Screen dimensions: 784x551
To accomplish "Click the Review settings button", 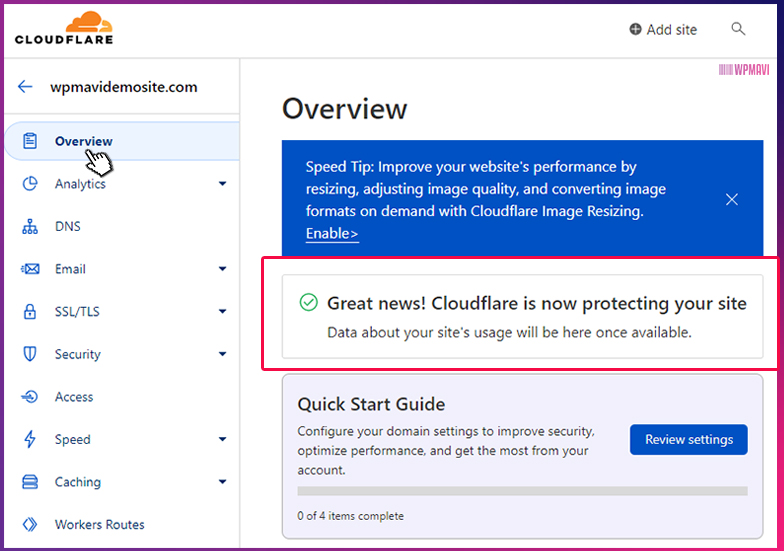I will pos(688,440).
